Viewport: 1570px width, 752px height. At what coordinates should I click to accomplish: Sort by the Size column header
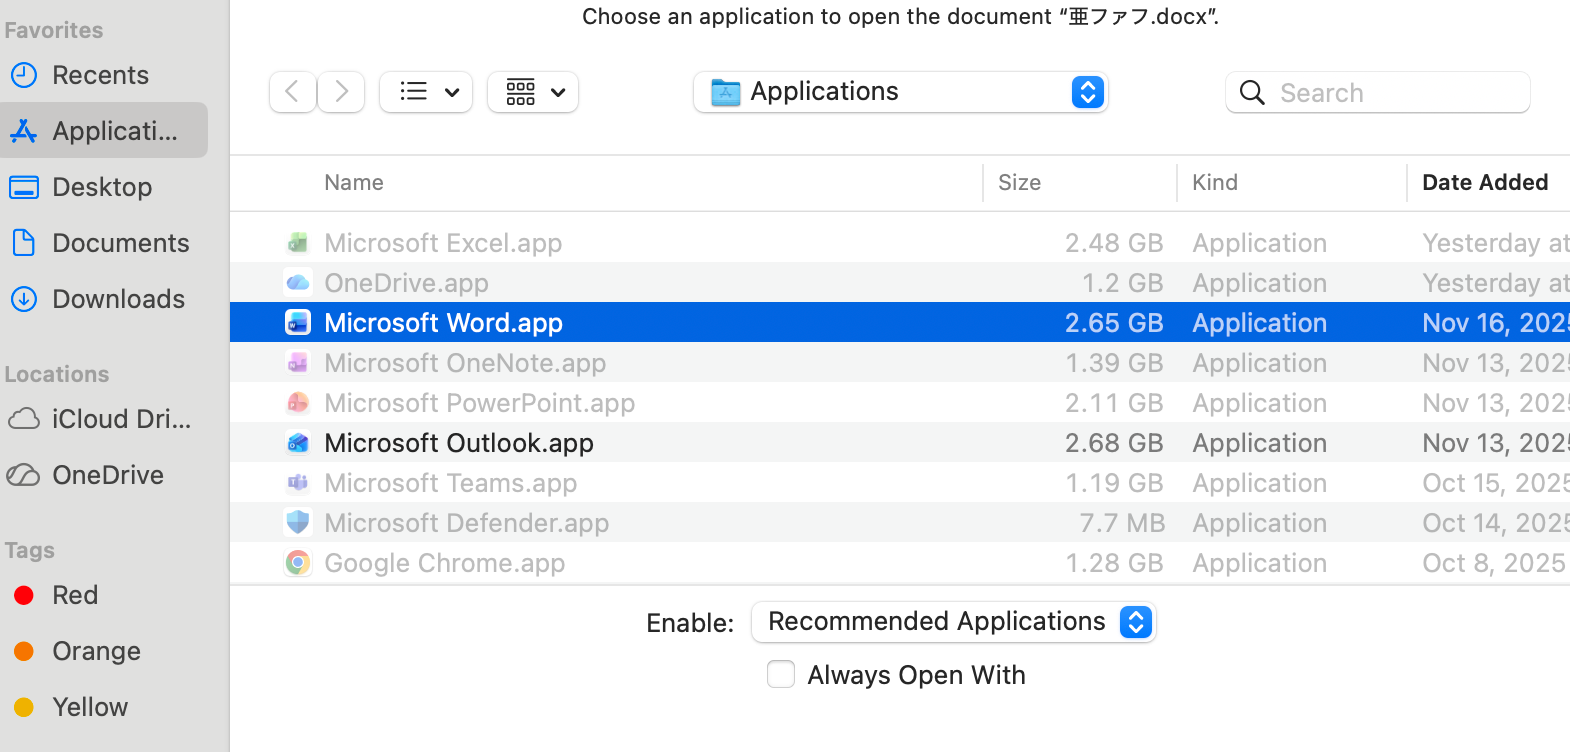(x=1019, y=182)
